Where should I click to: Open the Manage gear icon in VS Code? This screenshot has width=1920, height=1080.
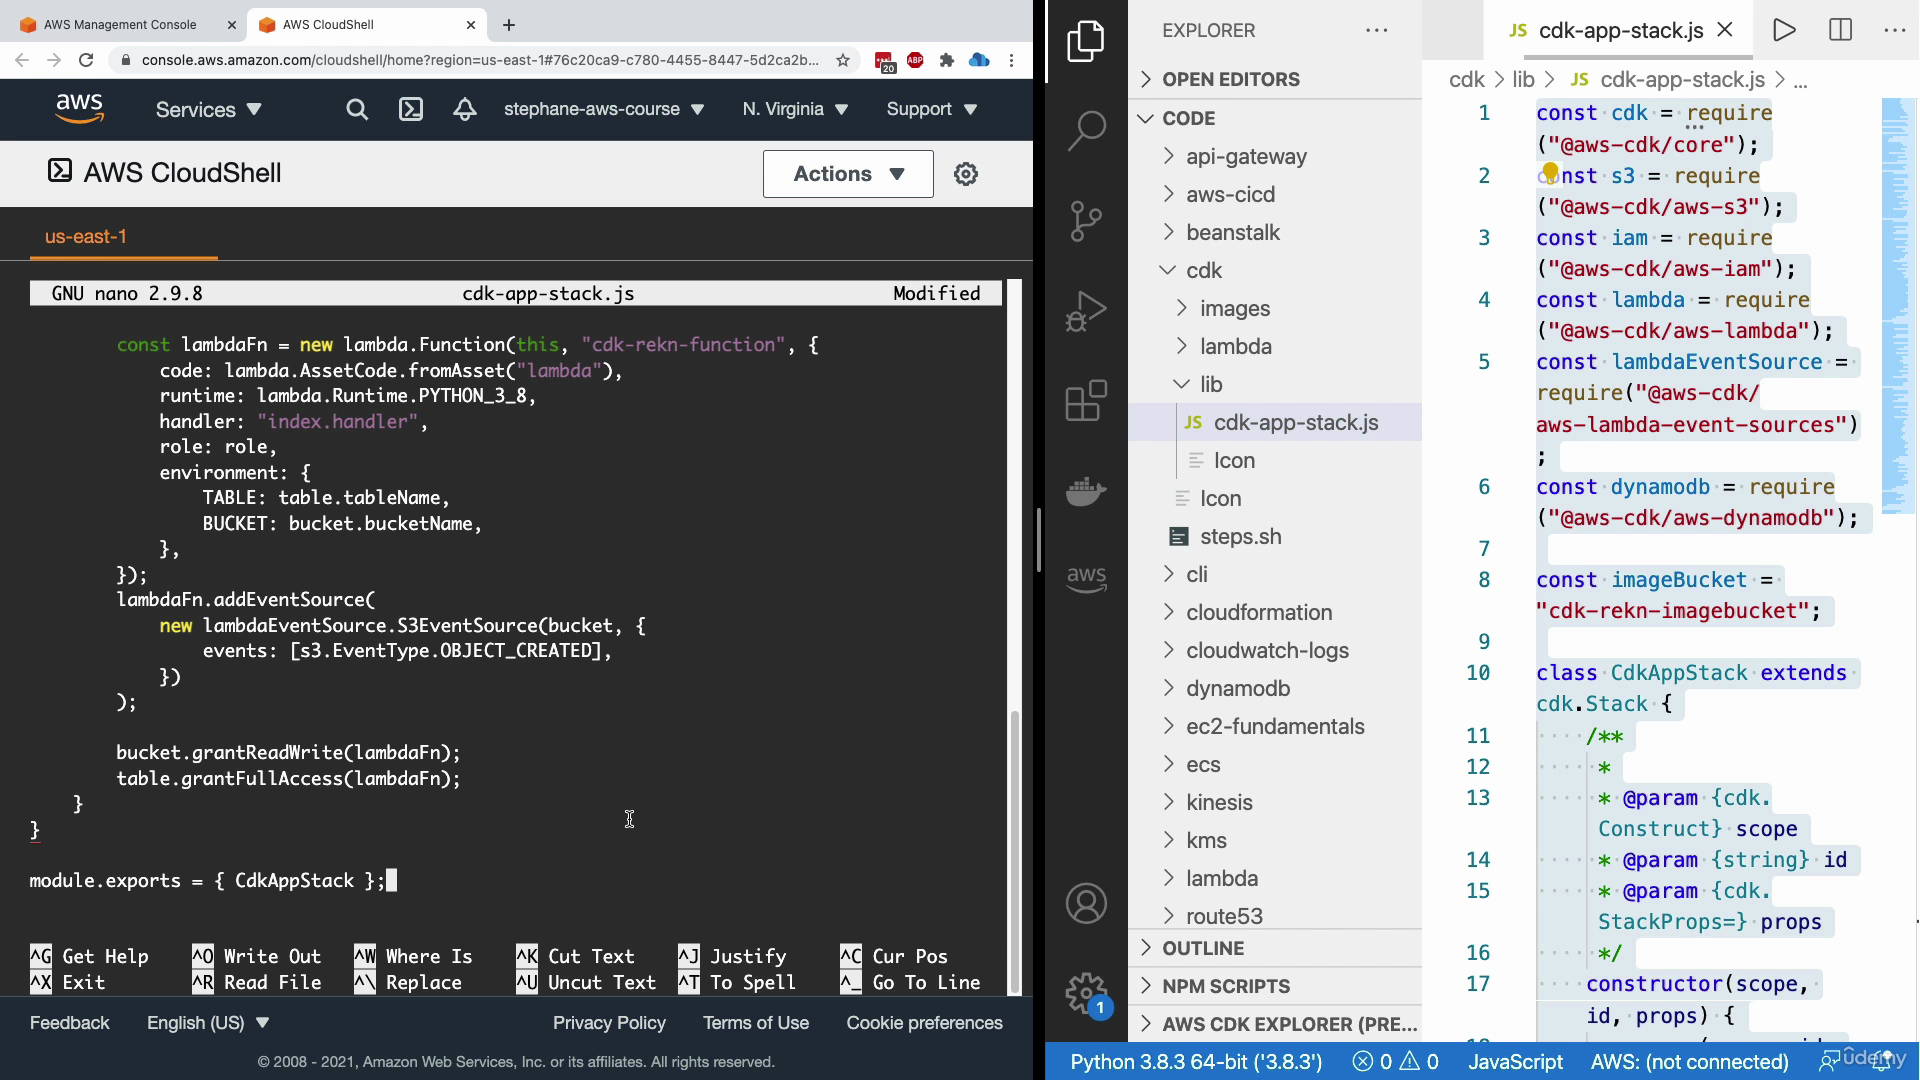point(1086,994)
